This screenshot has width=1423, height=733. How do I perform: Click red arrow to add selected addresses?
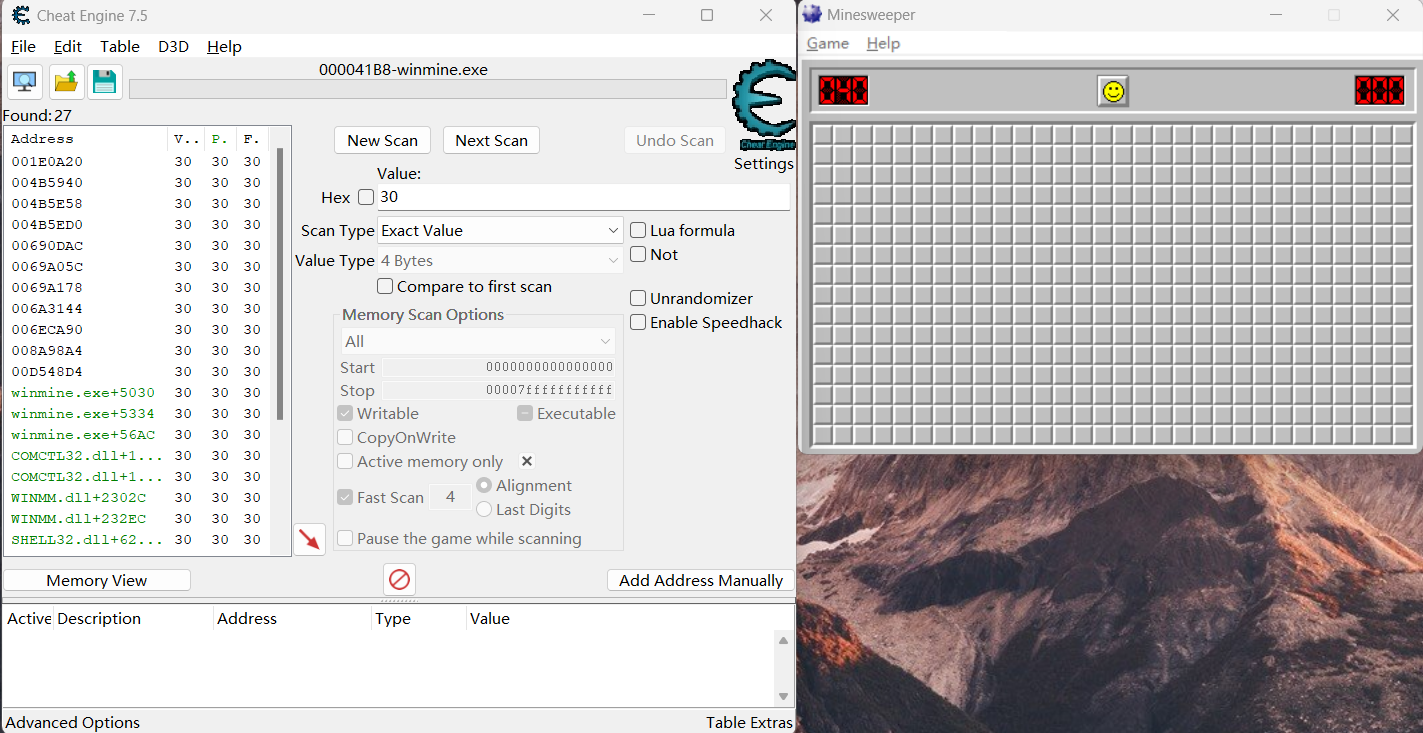310,540
